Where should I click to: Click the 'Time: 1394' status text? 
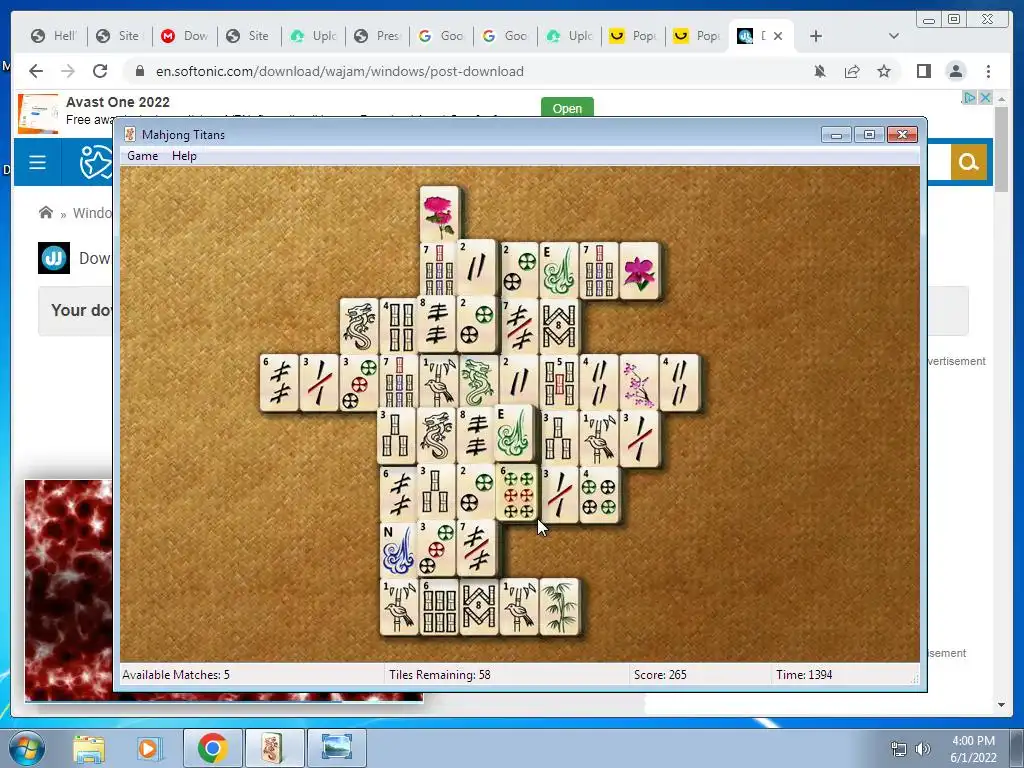pos(804,675)
